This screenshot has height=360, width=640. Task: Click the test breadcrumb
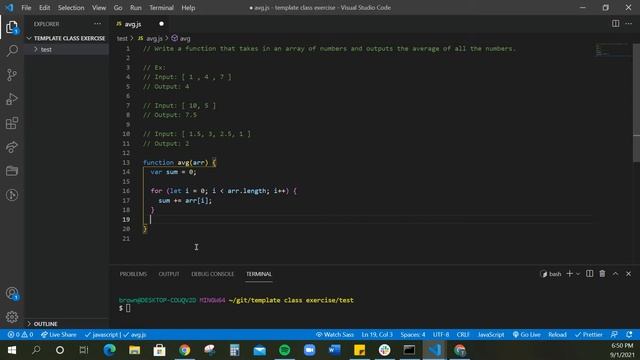click(122, 38)
